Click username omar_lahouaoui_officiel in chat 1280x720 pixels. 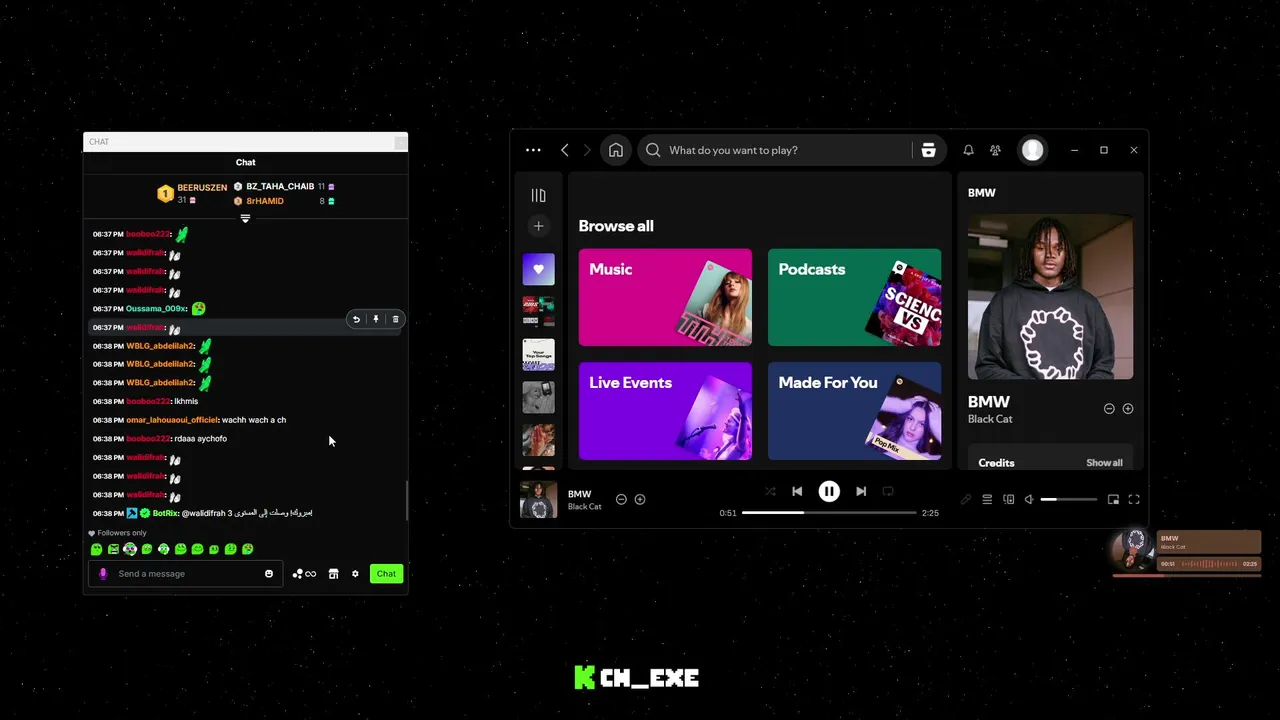tap(172, 420)
